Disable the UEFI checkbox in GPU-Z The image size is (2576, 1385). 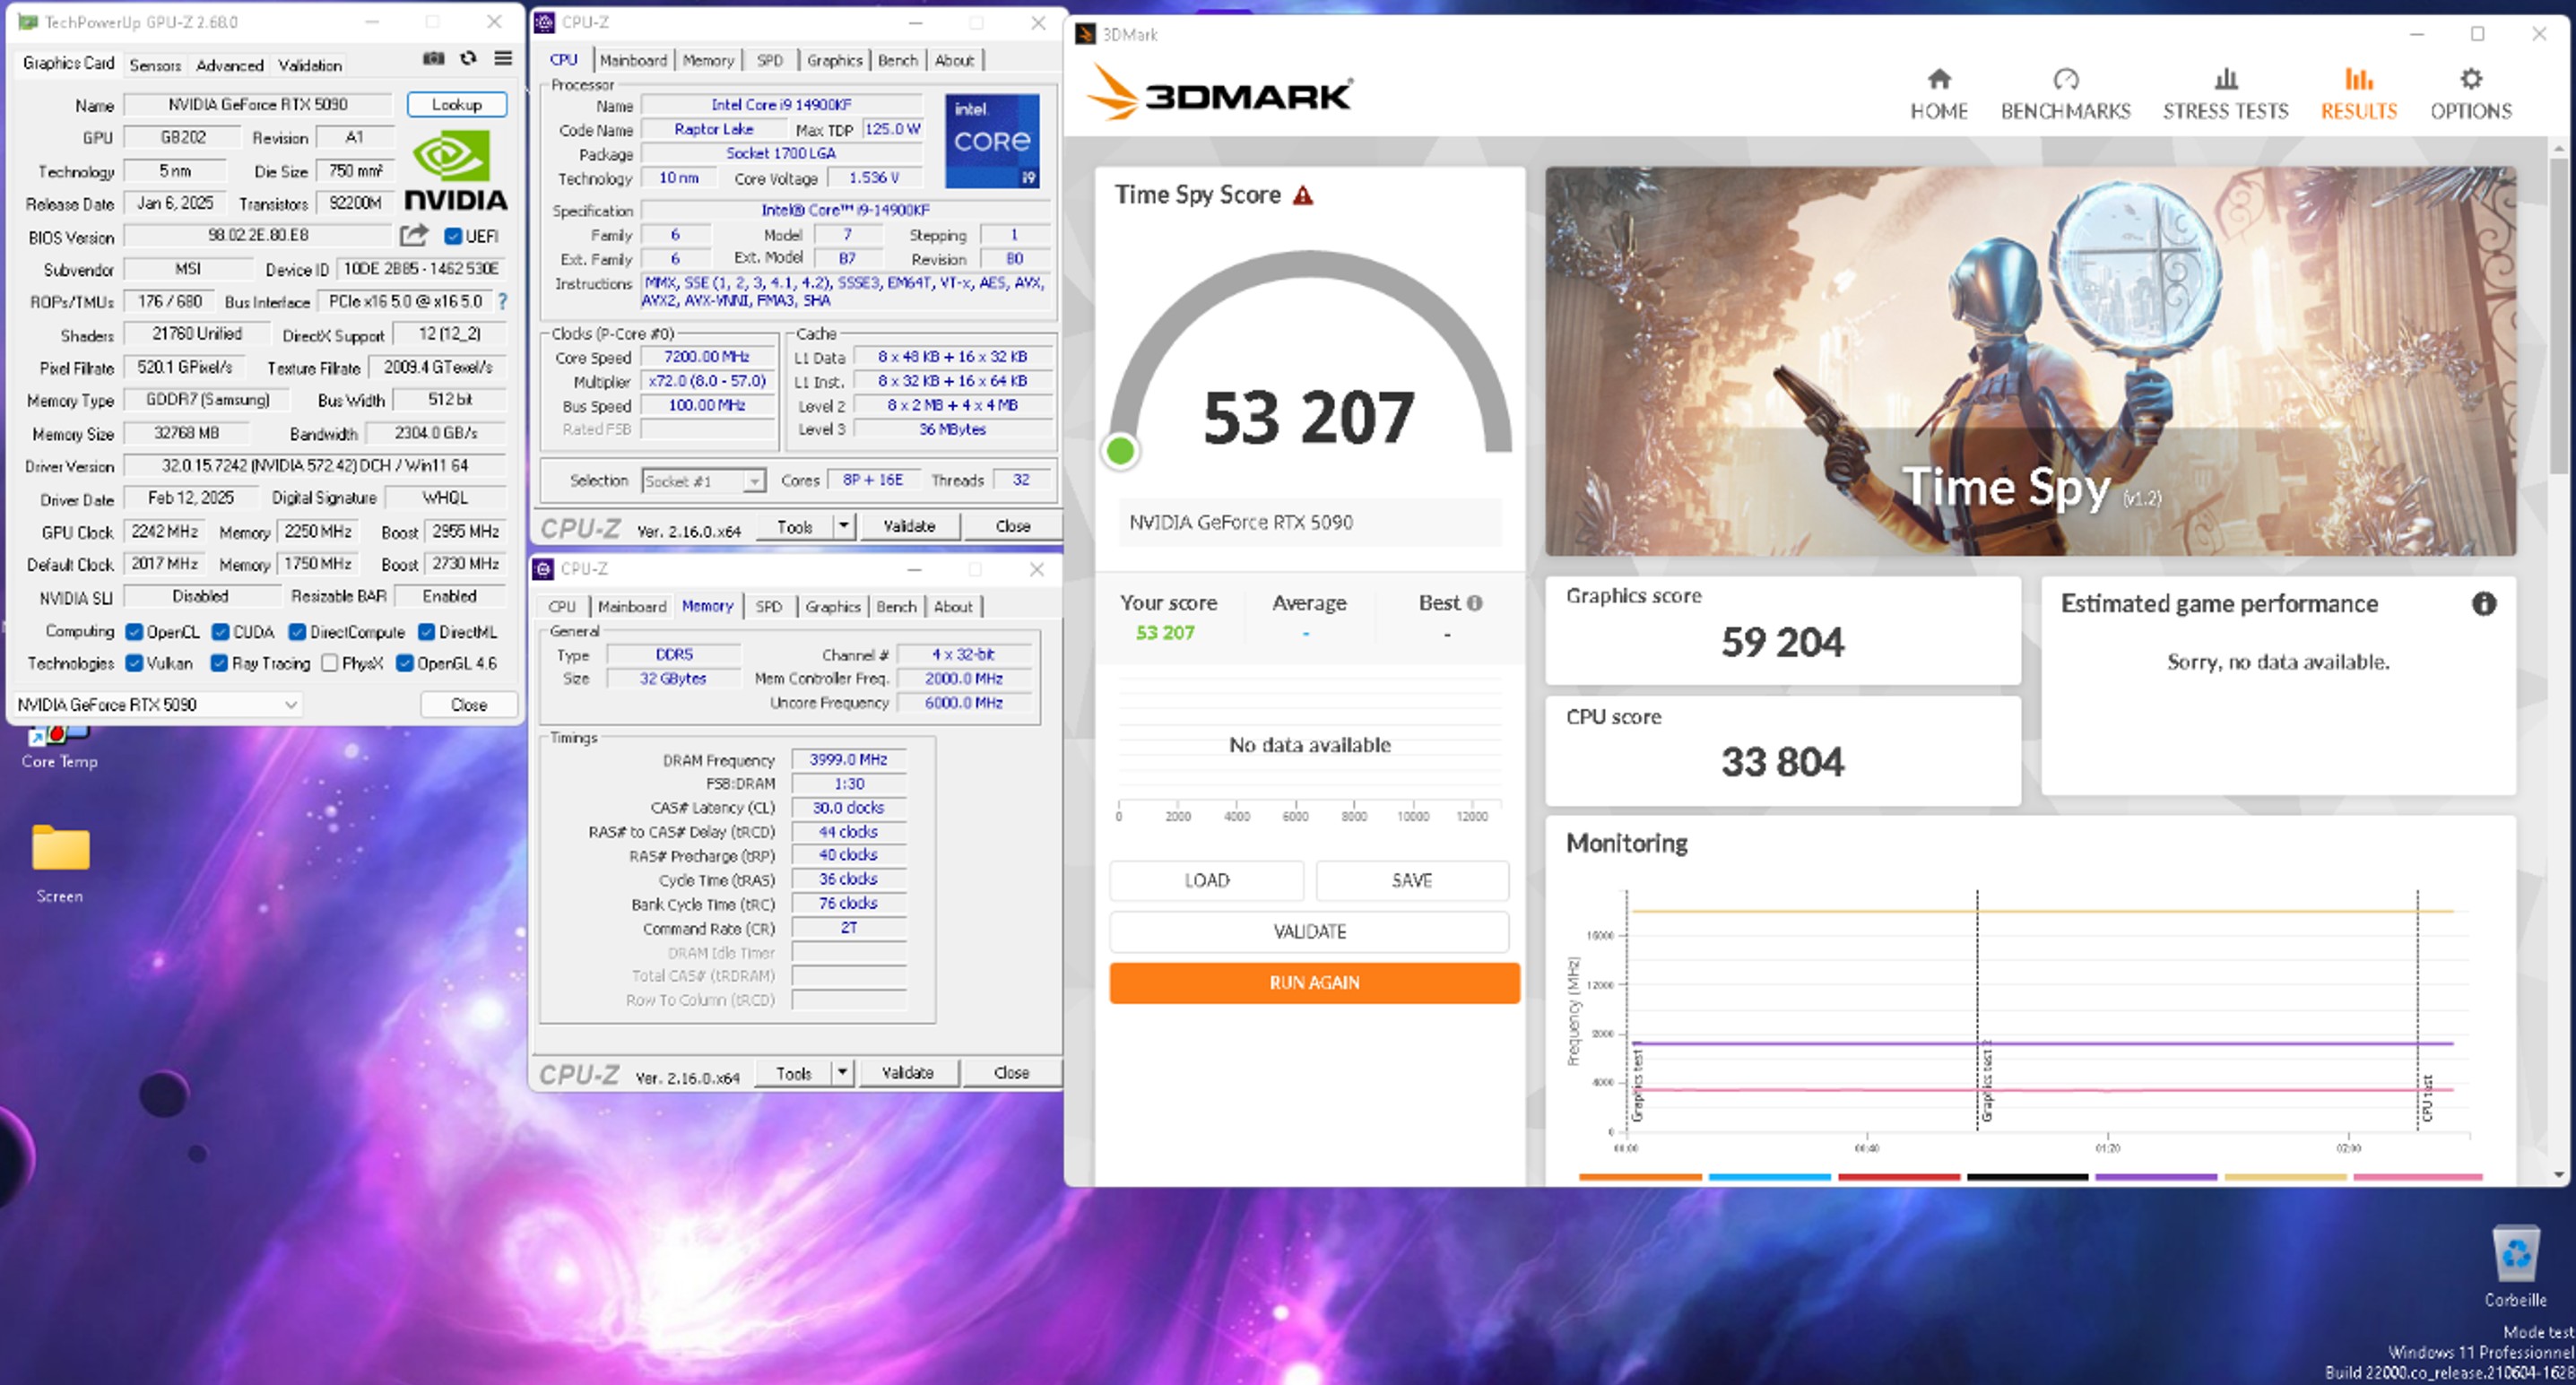(452, 236)
